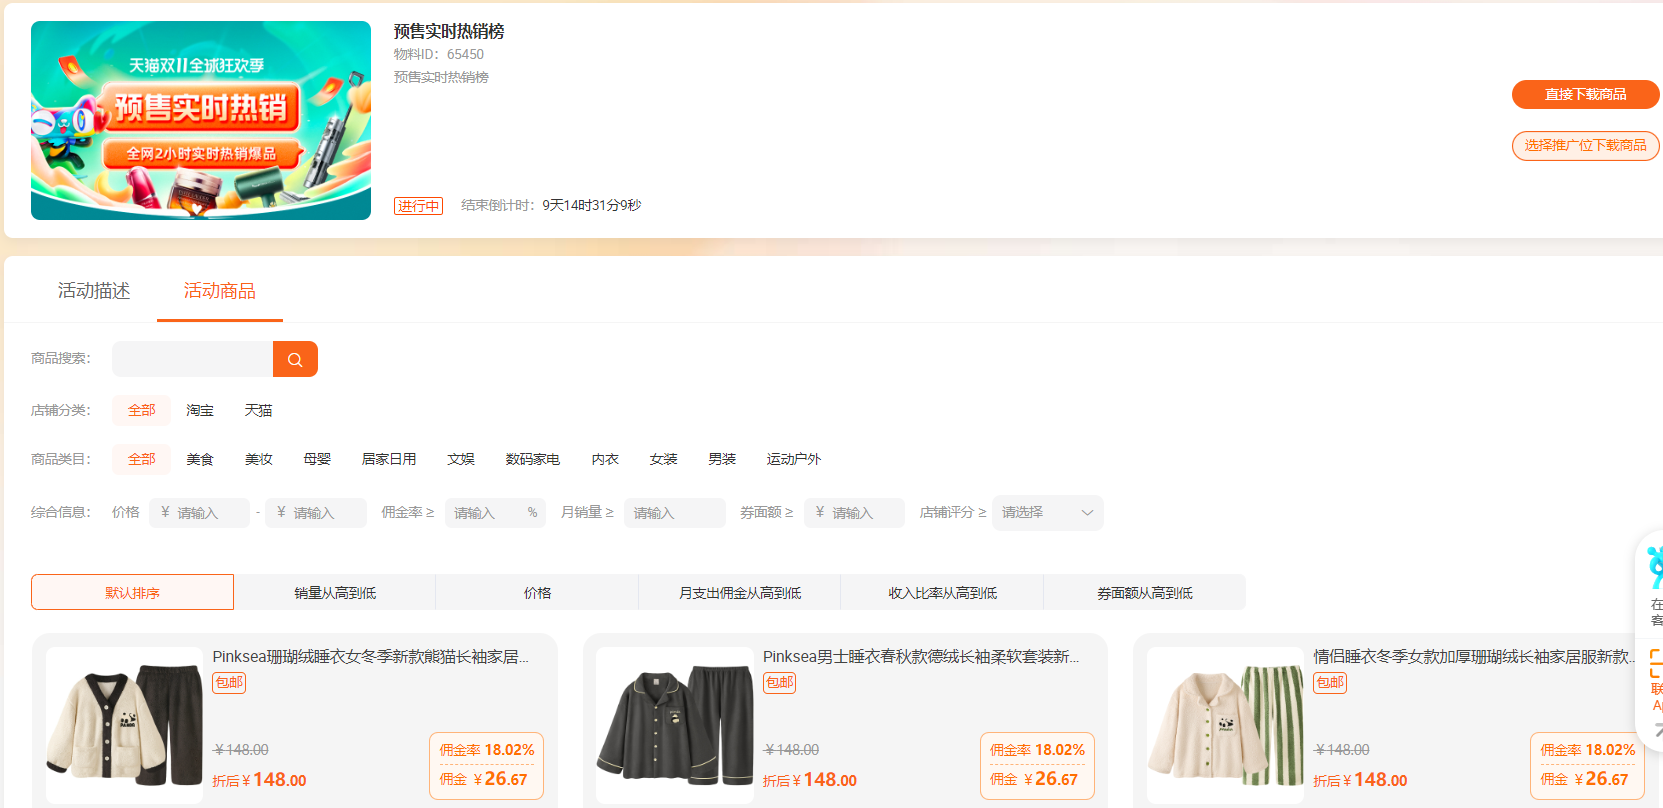The height and width of the screenshot is (808, 1663).
Task: Click the 结束倒计时 countdown text
Action: [551, 205]
